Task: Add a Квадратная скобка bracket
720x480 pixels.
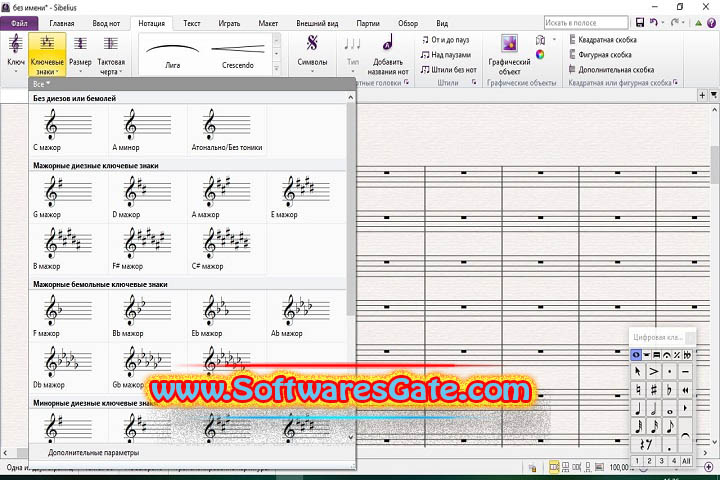Action: coord(602,40)
